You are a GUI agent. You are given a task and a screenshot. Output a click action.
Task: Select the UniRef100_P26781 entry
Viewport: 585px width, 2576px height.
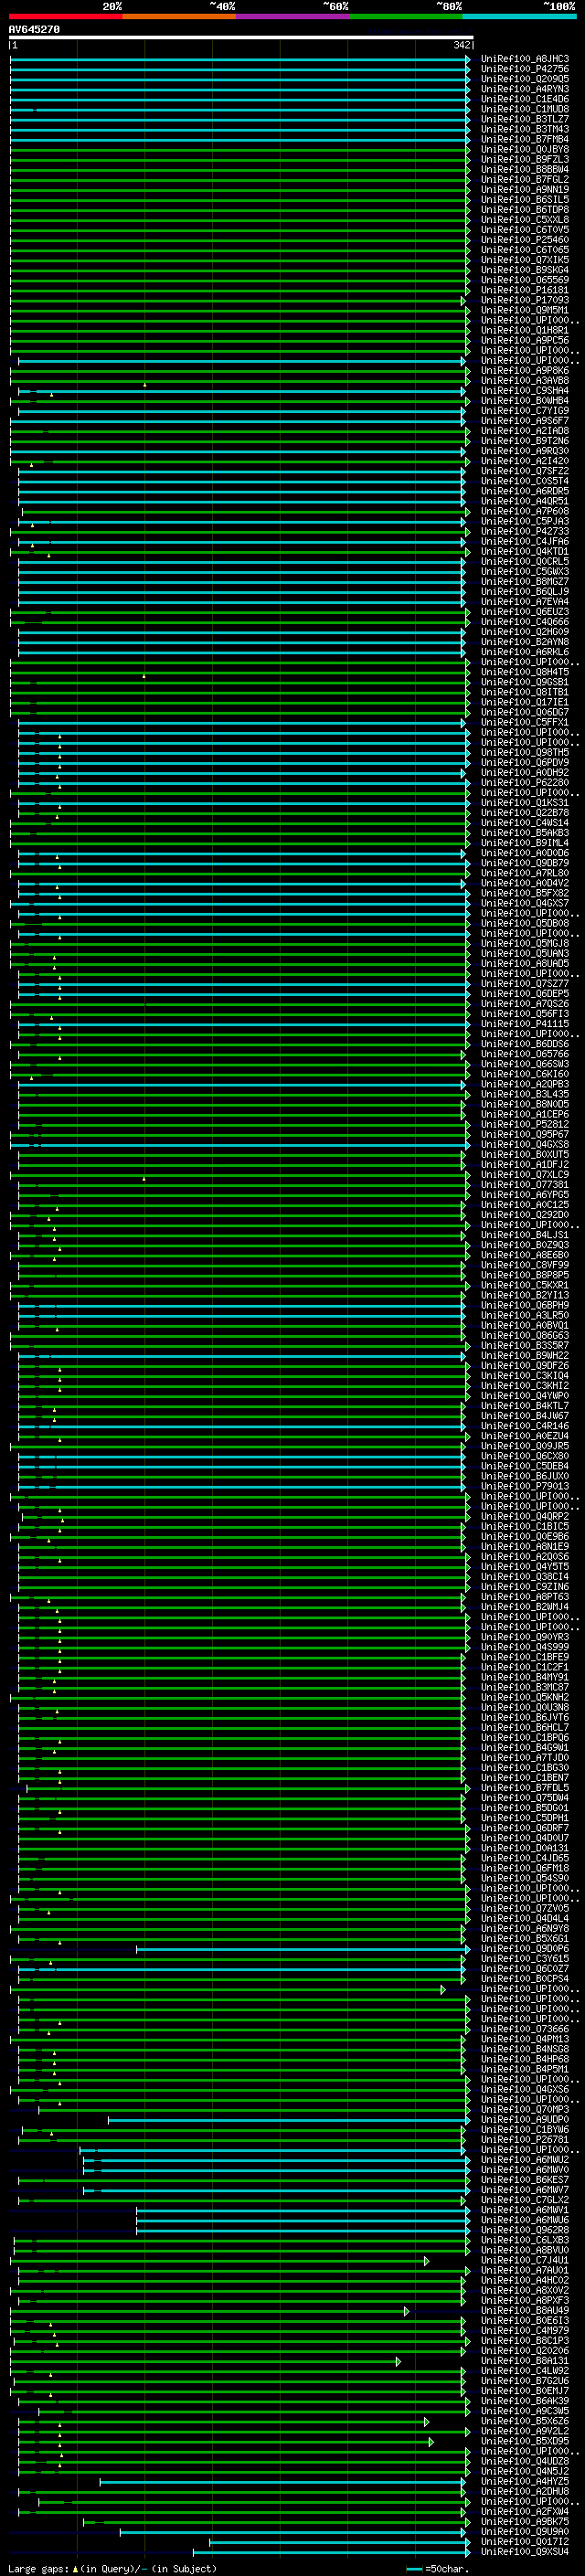525,2139
